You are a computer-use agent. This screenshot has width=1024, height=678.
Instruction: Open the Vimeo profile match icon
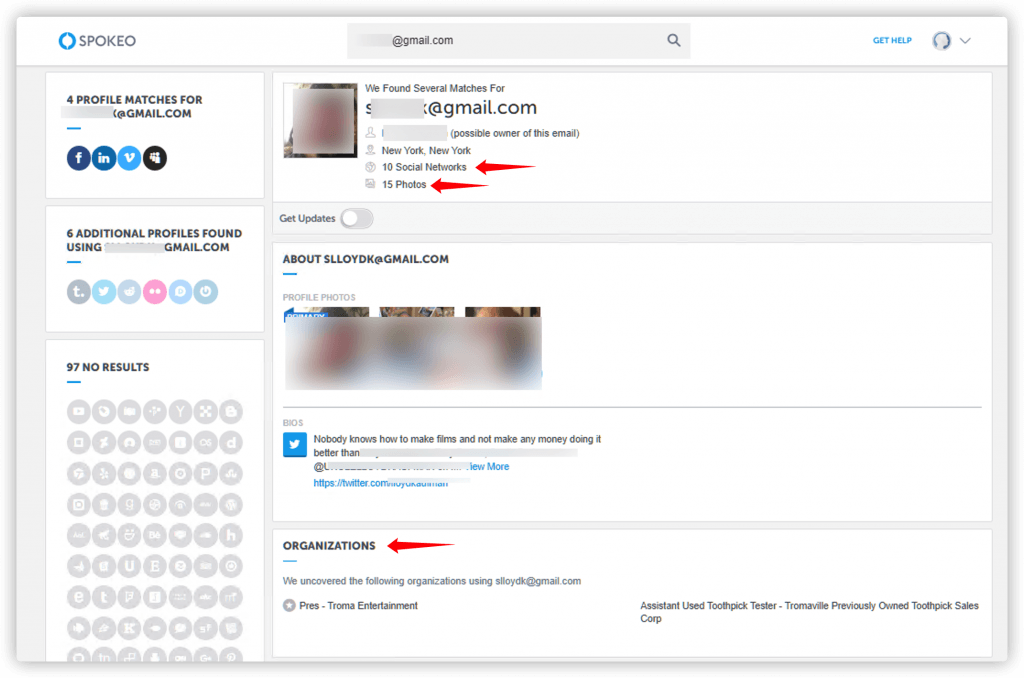tap(129, 157)
